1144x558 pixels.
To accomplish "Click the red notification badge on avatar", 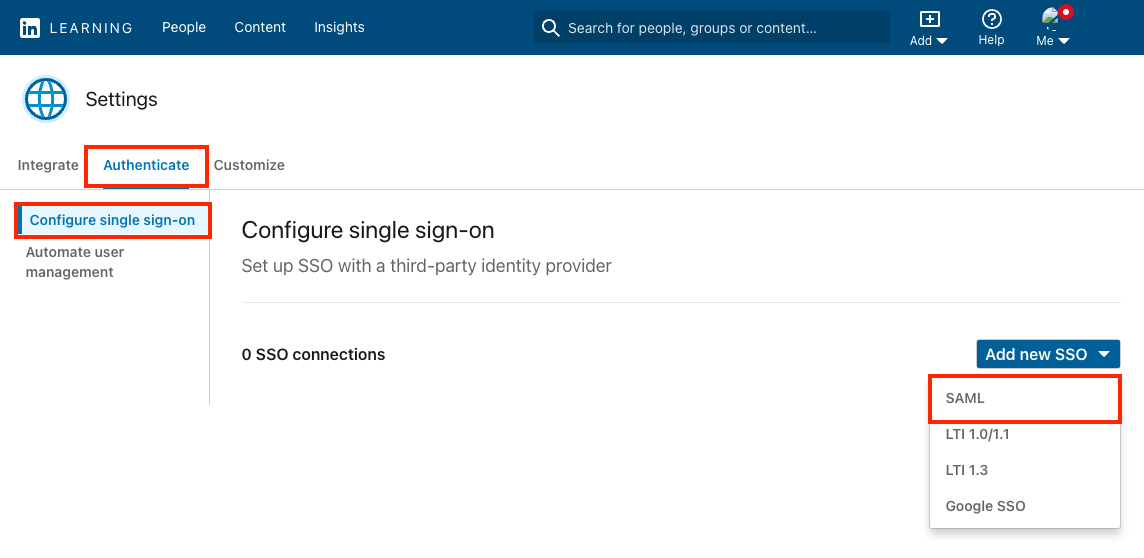I will pyautogui.click(x=1066, y=13).
